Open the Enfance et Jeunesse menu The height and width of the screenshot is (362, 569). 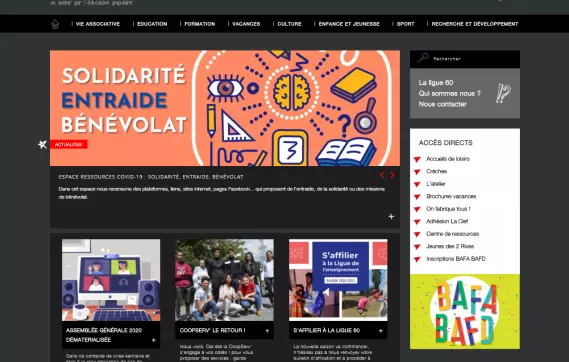click(x=349, y=24)
